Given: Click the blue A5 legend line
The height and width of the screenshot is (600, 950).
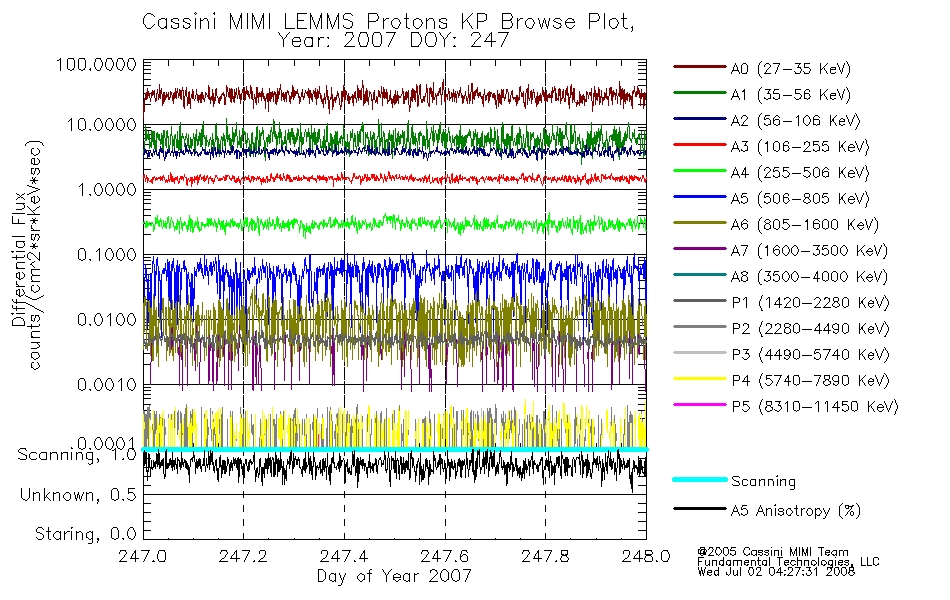Looking at the screenshot, I should point(700,197).
